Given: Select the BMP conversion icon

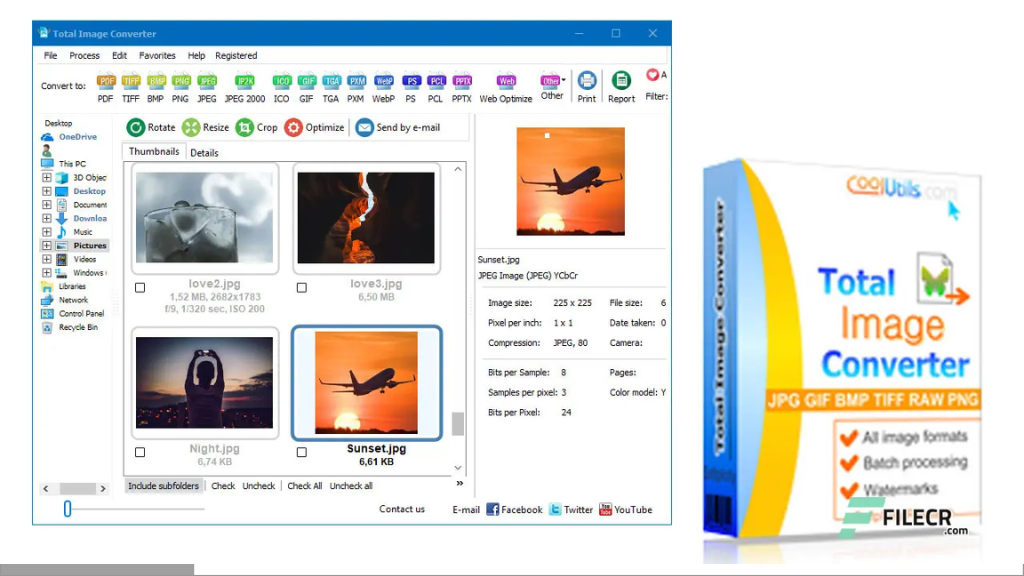Looking at the screenshot, I should pyautogui.click(x=155, y=82).
